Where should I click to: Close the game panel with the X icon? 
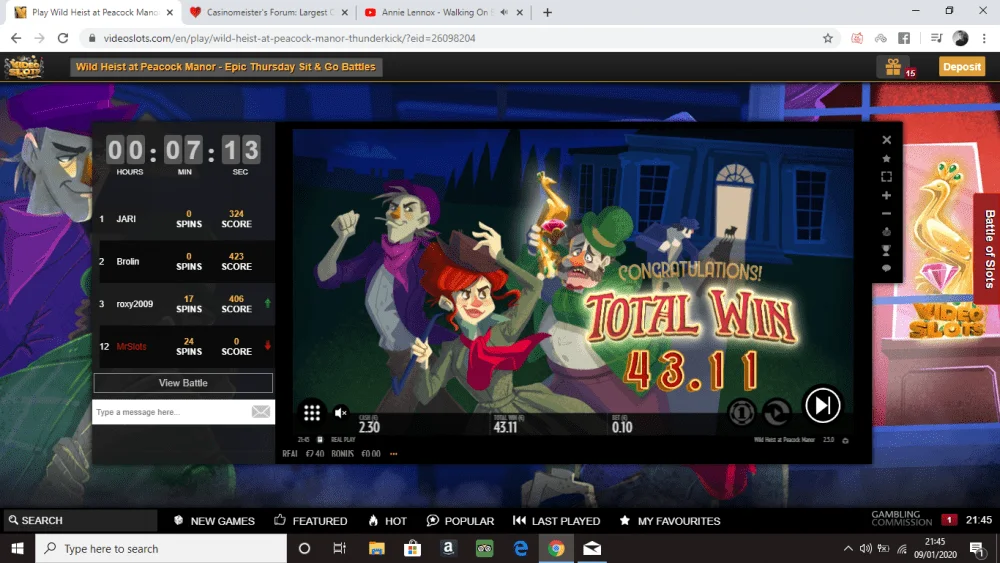(886, 140)
